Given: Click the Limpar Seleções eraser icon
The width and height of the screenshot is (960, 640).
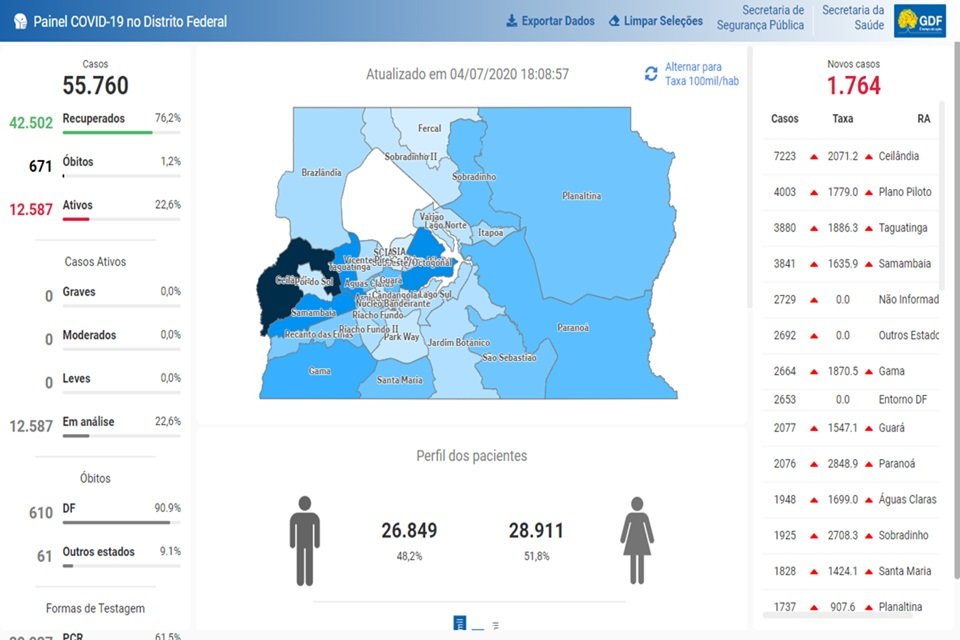Looking at the screenshot, I should 614,21.
